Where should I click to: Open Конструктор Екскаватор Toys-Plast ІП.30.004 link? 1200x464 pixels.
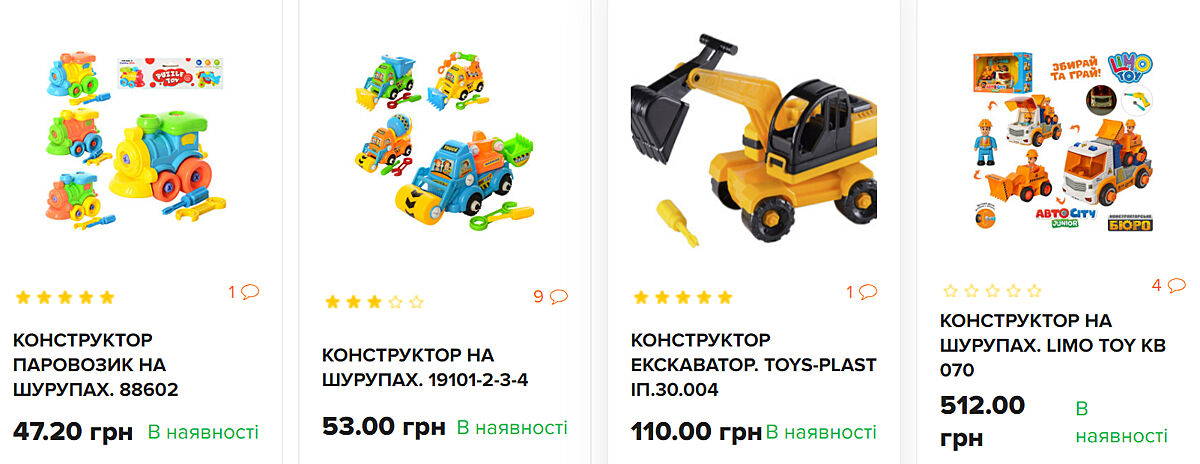pyautogui.click(x=754, y=364)
